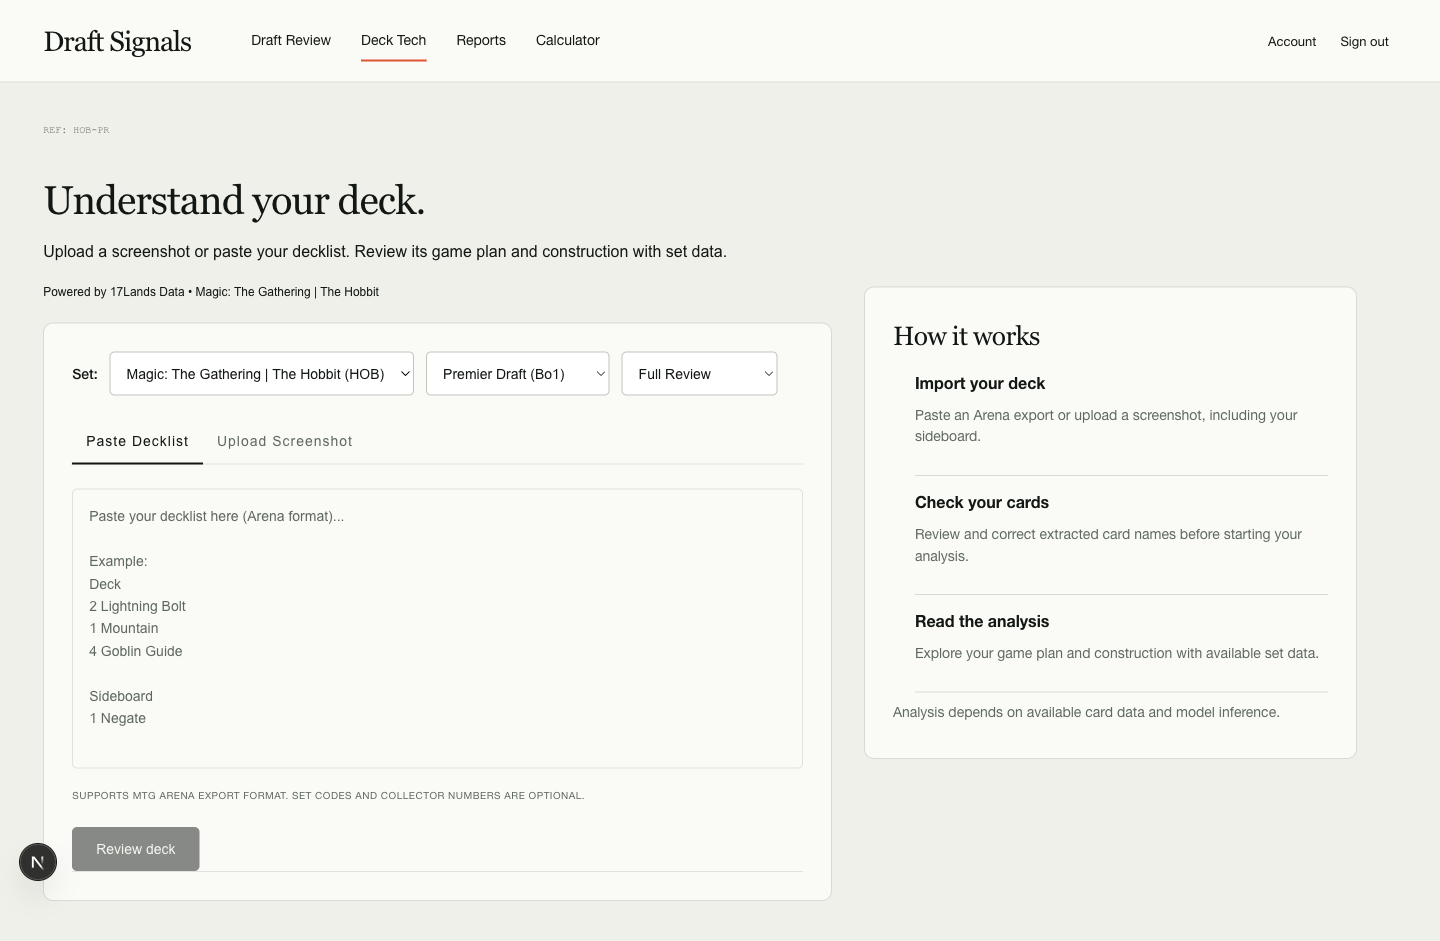The height and width of the screenshot is (941, 1440).
Task: Click the 'Set:' label
Action: point(85,374)
